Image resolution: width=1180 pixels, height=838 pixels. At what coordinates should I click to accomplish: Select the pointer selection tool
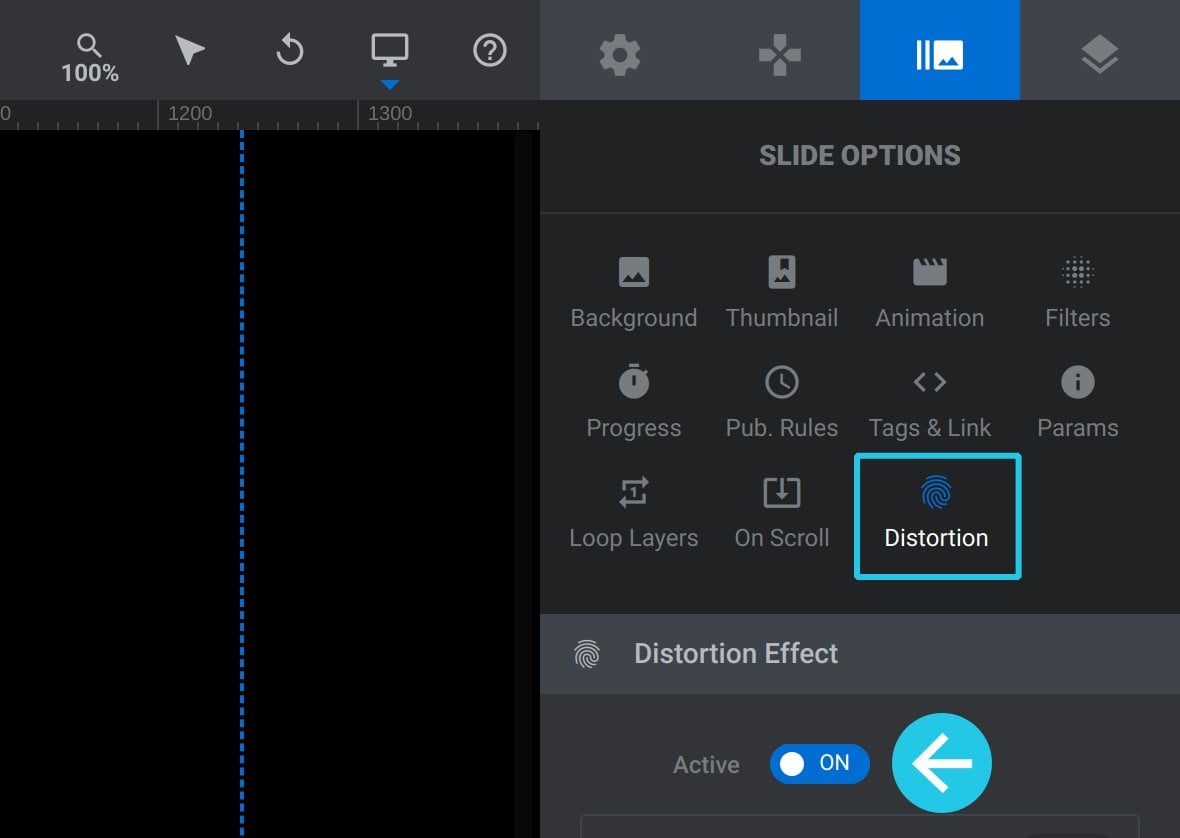189,50
